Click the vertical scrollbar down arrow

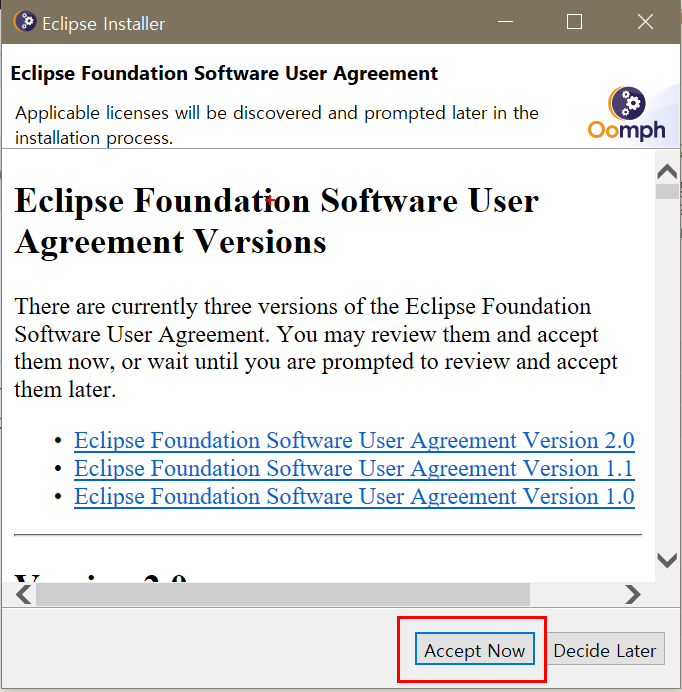(x=667, y=560)
